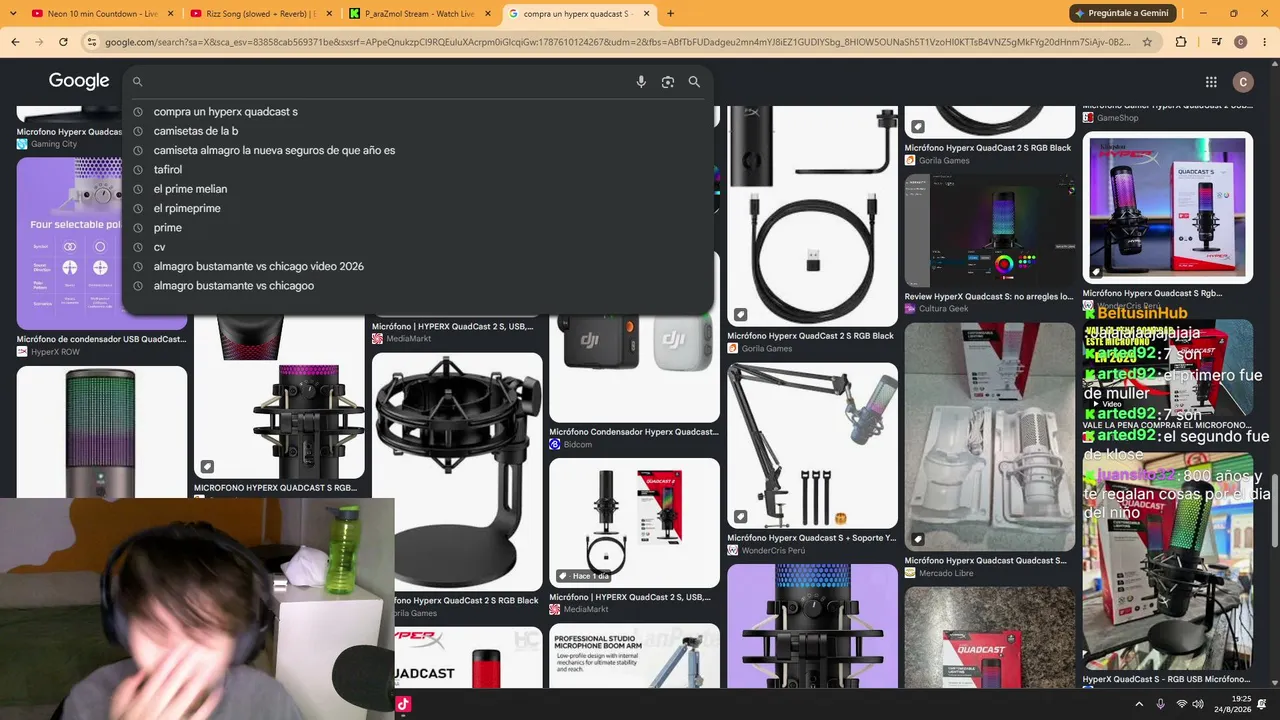Open the Review HyperX Quadcast S image
1280x720 pixels.
click(990, 230)
